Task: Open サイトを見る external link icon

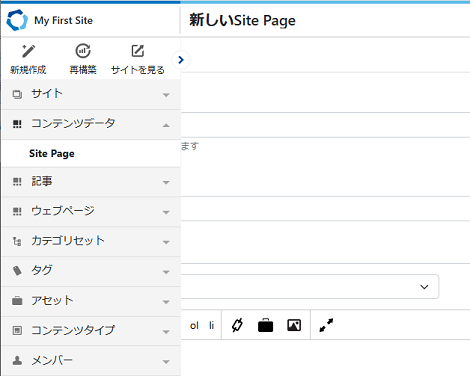Action: [138, 51]
